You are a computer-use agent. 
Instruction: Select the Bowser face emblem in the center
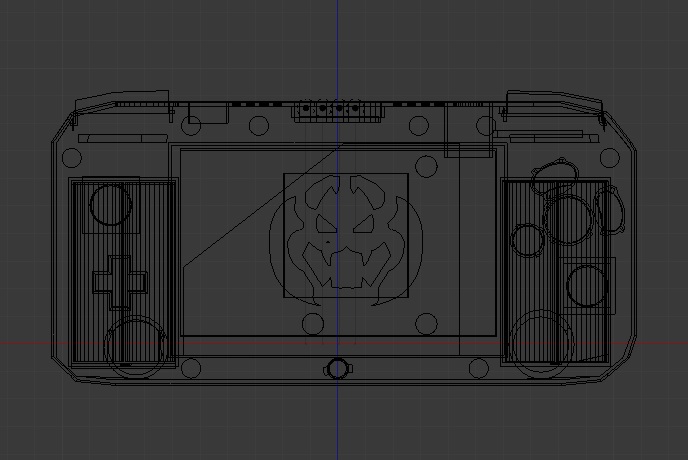pyautogui.click(x=346, y=240)
